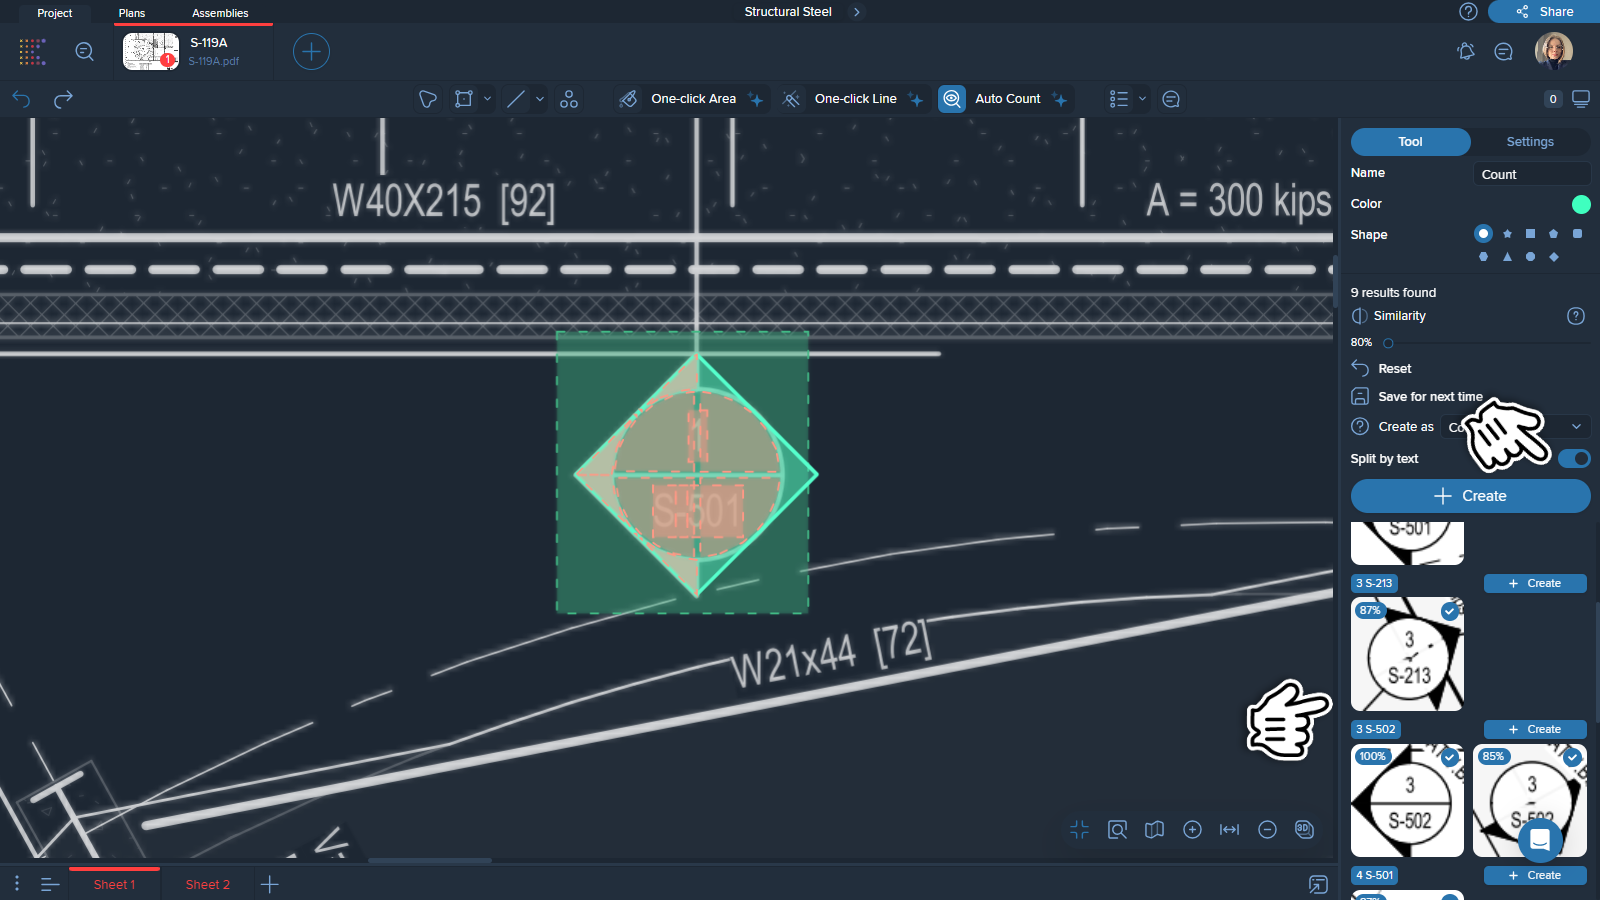Open the pop-out panel icon in status bar
This screenshot has height=900, width=1600.
[1318, 884]
